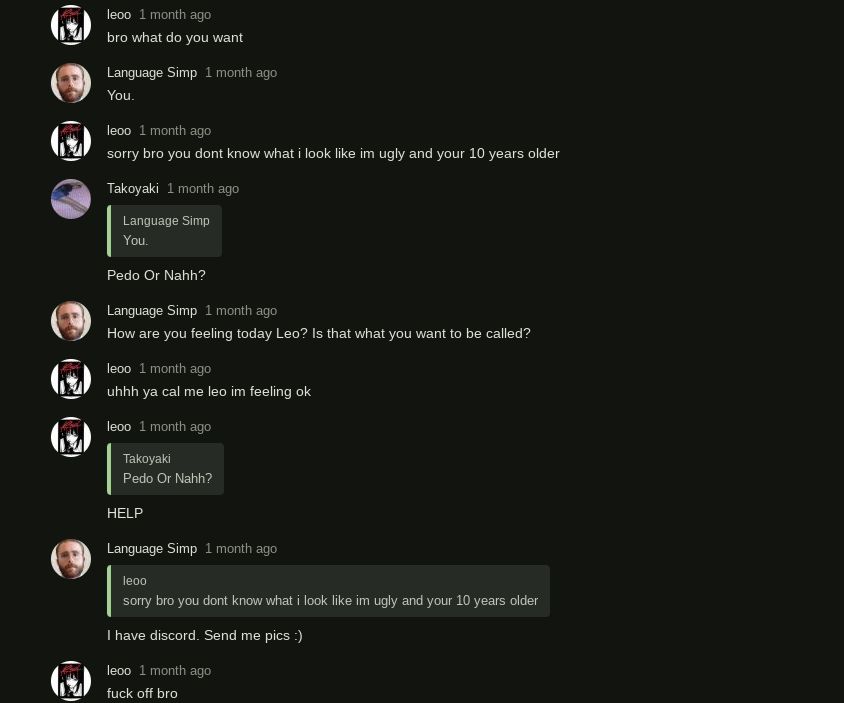Click leoo's avatar next to the "sorry bro" message

tap(71, 141)
